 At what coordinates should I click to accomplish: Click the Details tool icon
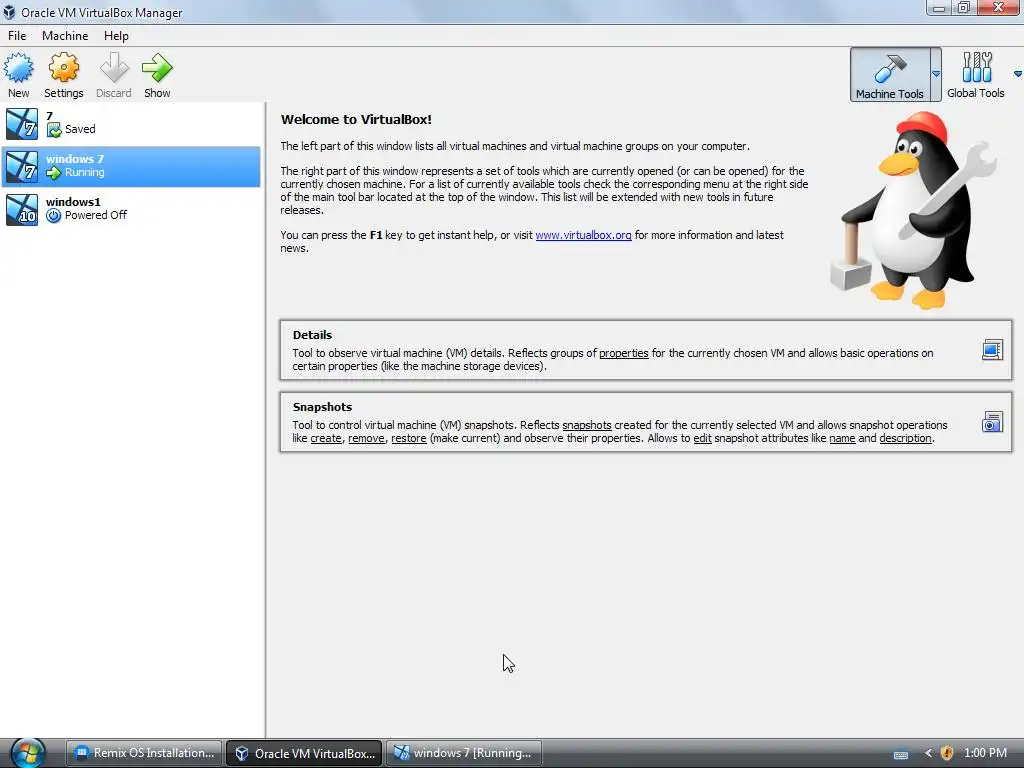tap(992, 350)
